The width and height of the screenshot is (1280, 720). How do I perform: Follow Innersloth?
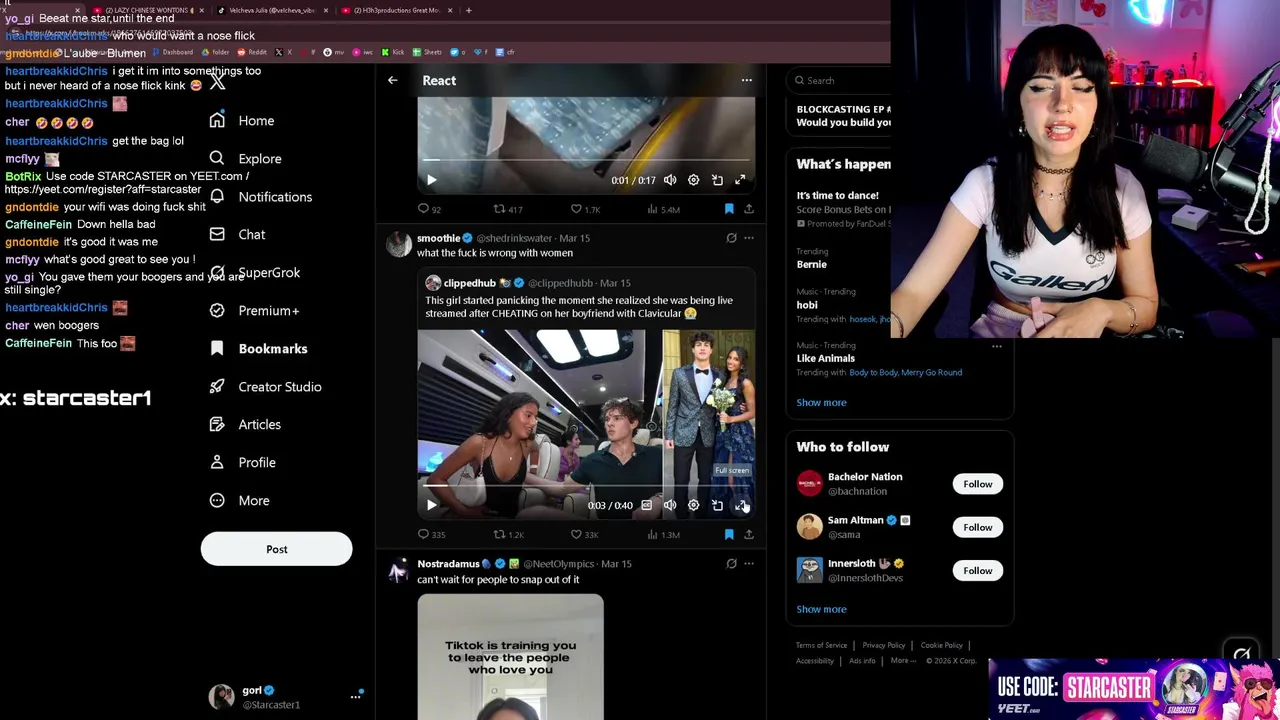[x=977, y=570]
